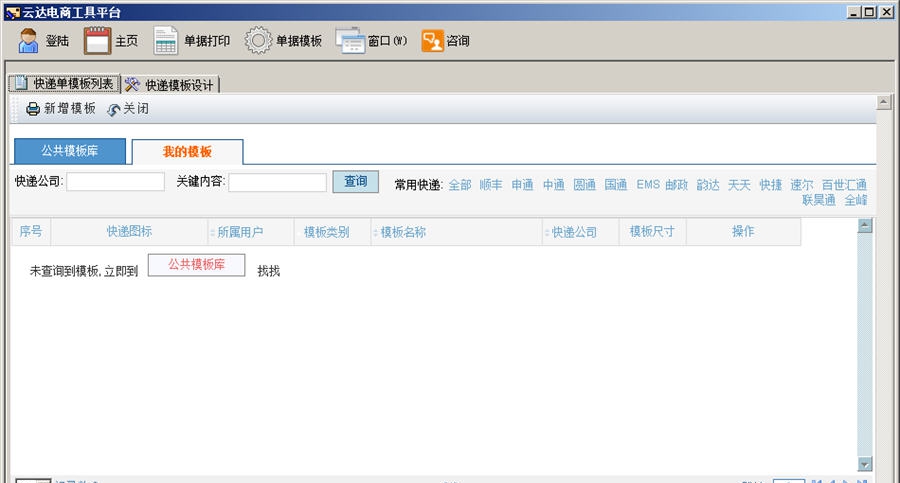Click the 模板尺寸 column header
This screenshot has width=900, height=483.
[651, 231]
